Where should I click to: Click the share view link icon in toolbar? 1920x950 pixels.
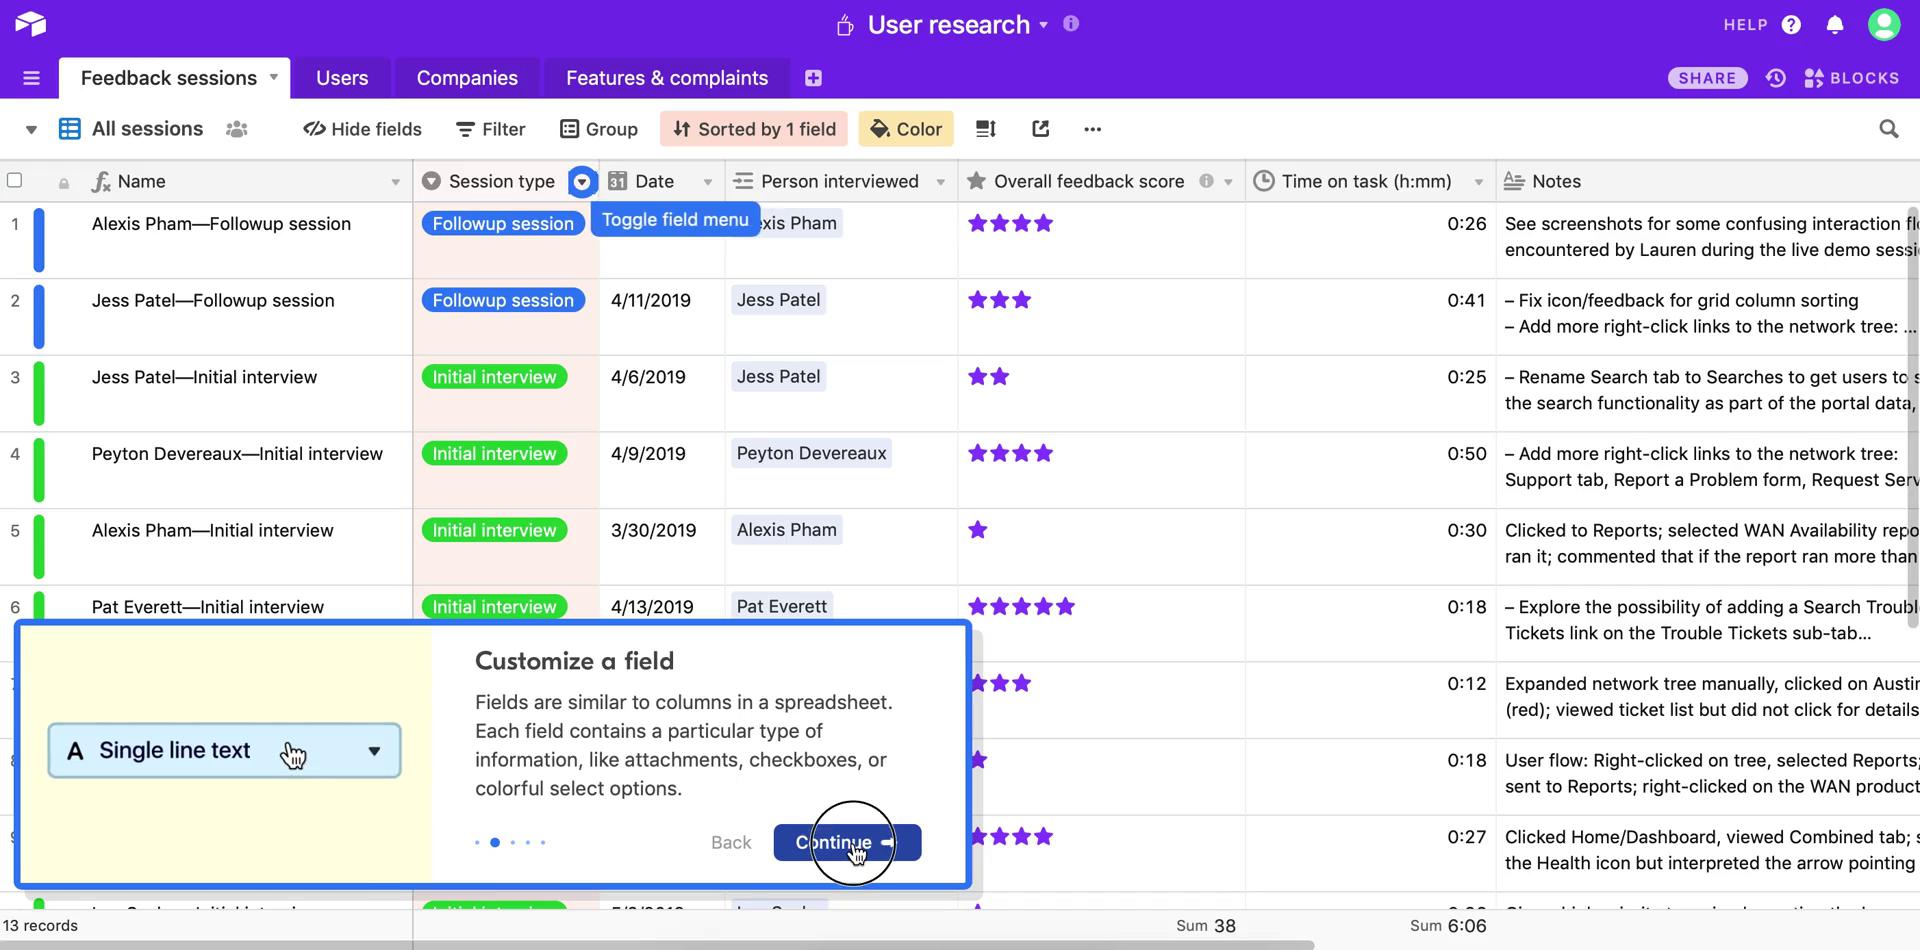coord(1040,128)
